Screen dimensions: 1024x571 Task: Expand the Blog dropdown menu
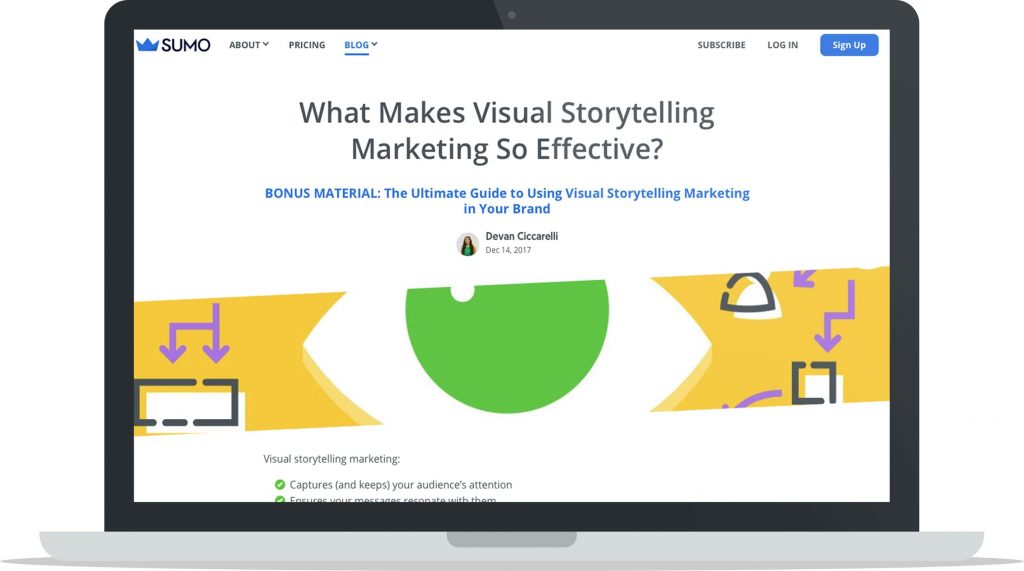point(360,45)
